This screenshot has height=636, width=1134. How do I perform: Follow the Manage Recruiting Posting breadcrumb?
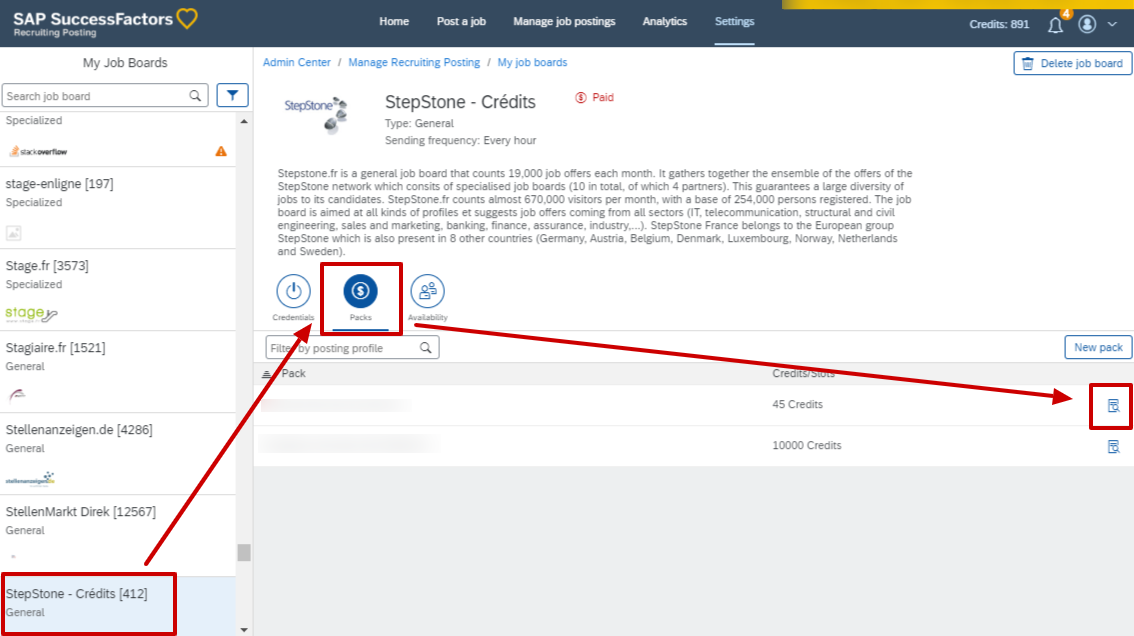pos(414,62)
